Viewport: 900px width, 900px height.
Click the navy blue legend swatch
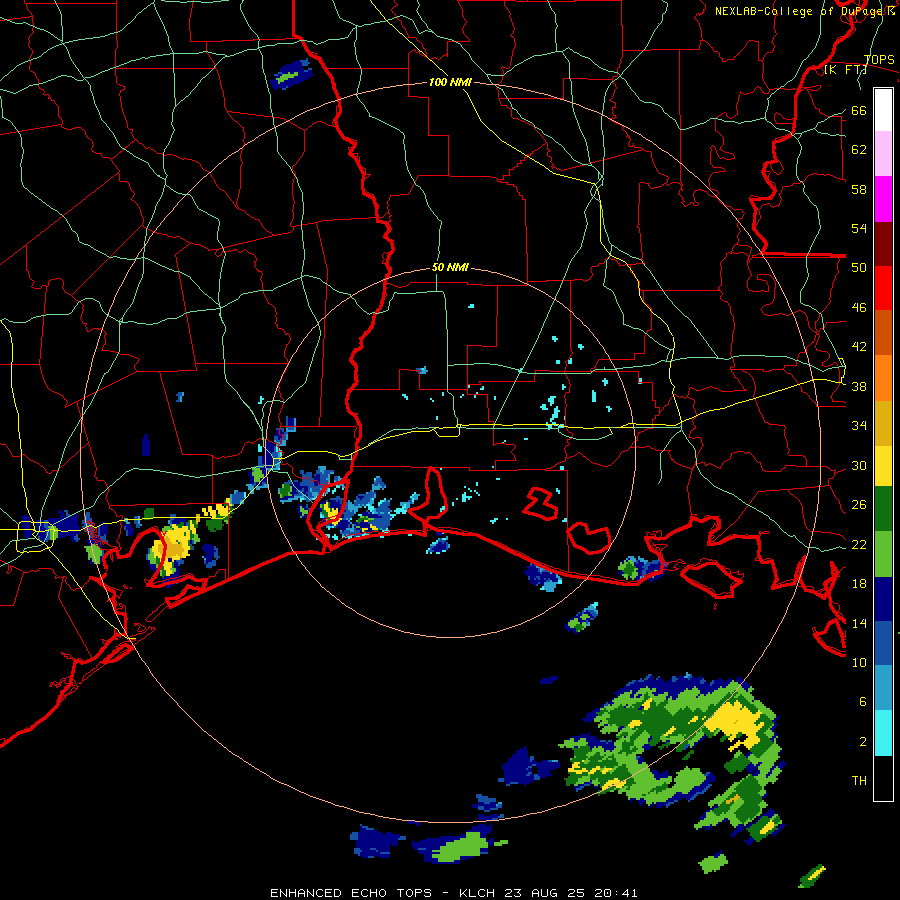[883, 599]
